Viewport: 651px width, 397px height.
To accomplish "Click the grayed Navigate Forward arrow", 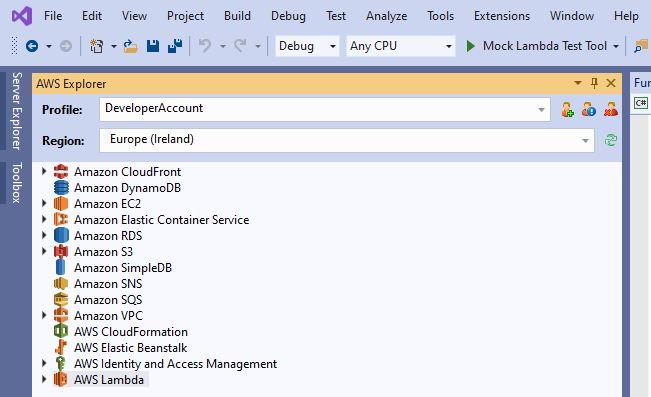I will tap(66, 46).
